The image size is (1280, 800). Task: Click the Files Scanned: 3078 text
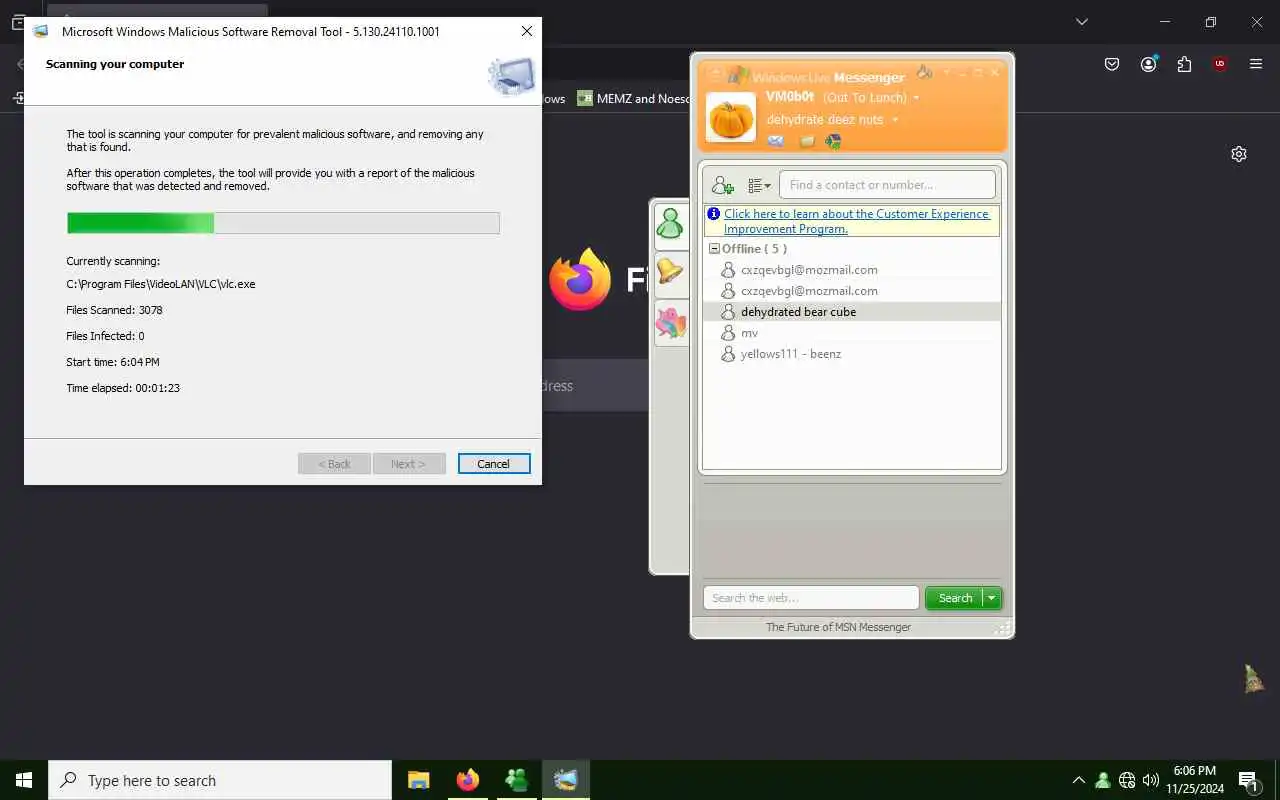pyautogui.click(x=114, y=310)
